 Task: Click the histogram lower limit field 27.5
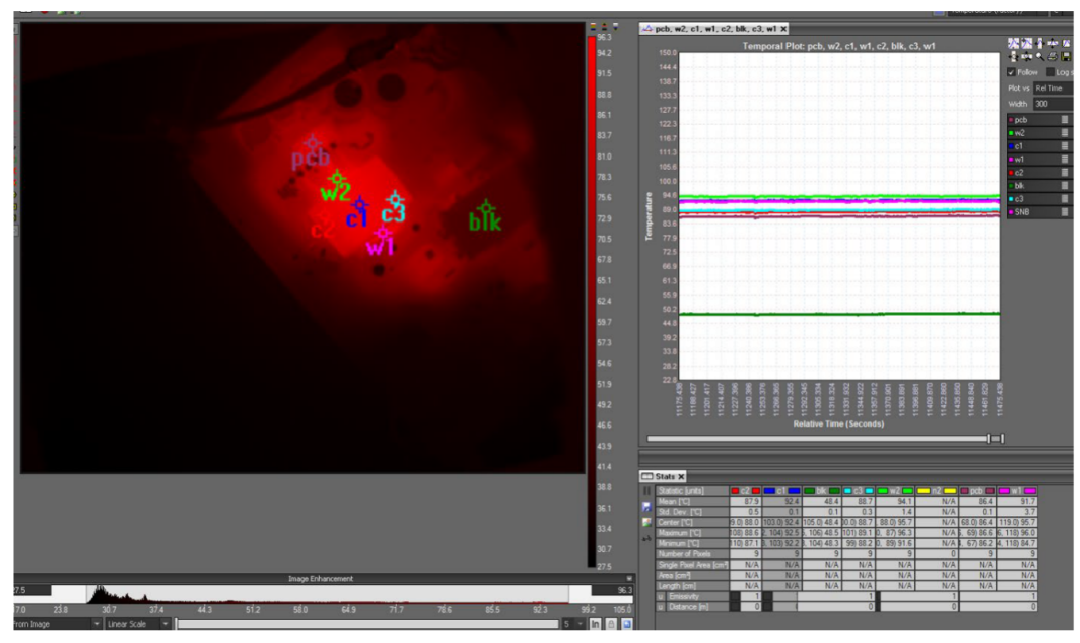32,590
